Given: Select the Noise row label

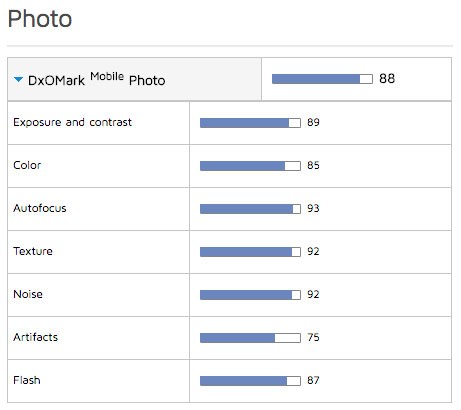Looking at the screenshot, I should [x=28, y=294].
